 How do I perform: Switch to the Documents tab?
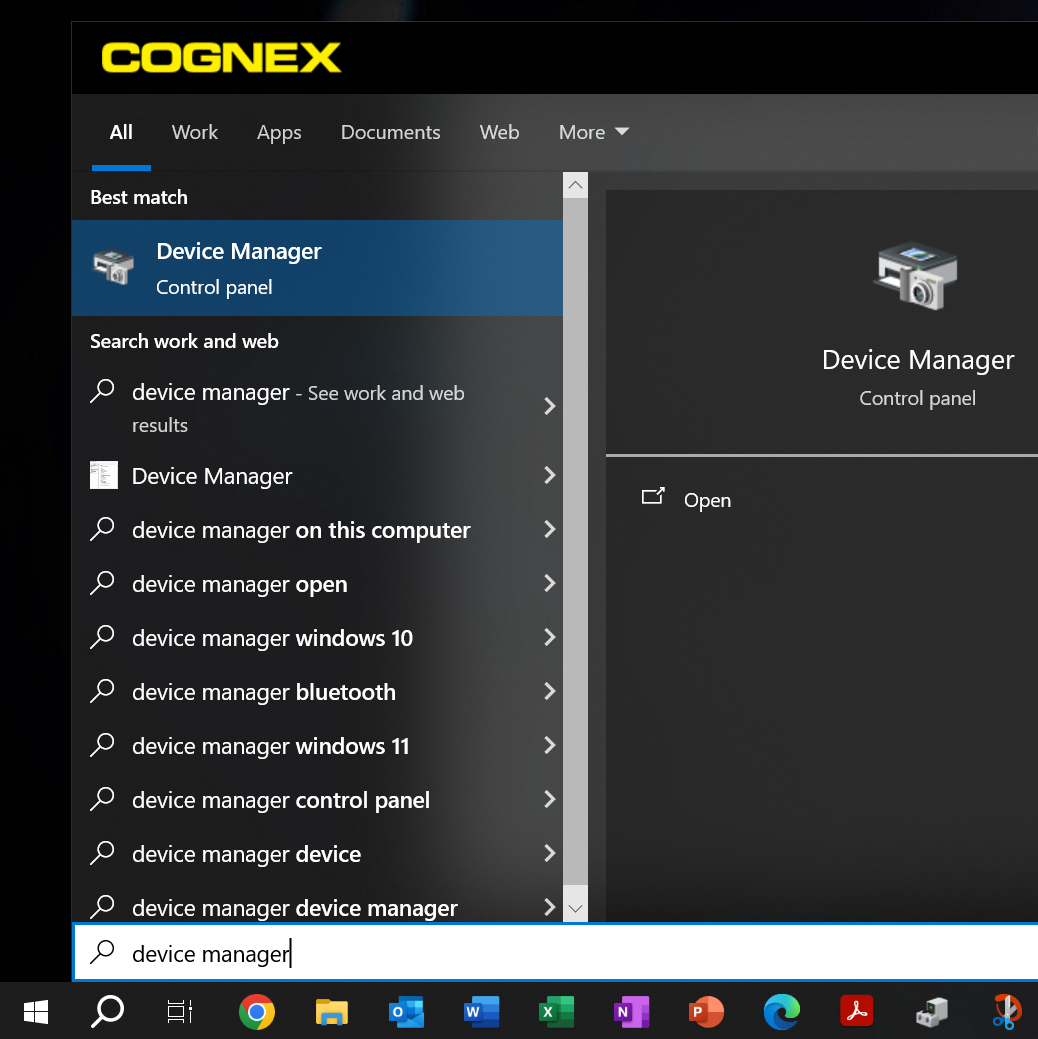[x=390, y=132]
